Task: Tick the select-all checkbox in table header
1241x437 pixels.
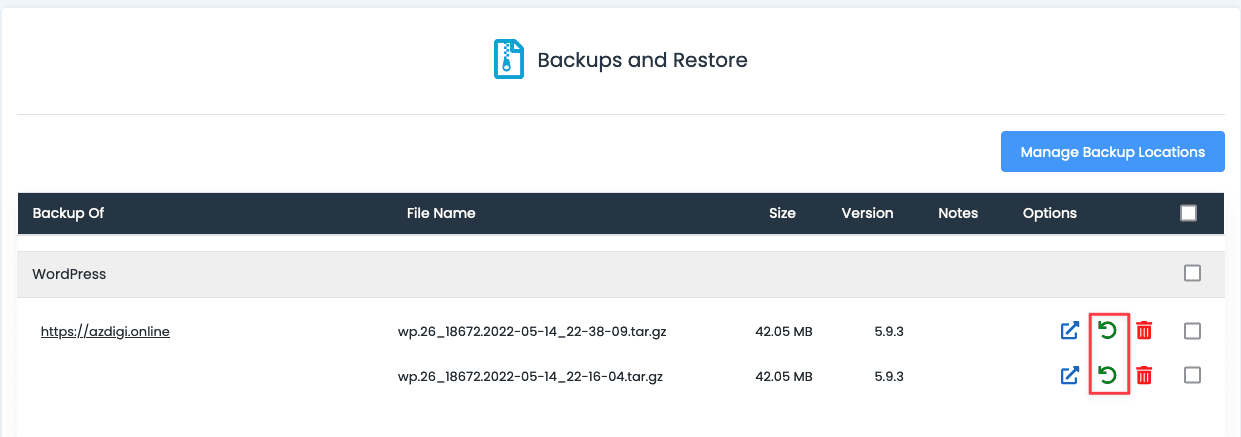Action: (1188, 213)
